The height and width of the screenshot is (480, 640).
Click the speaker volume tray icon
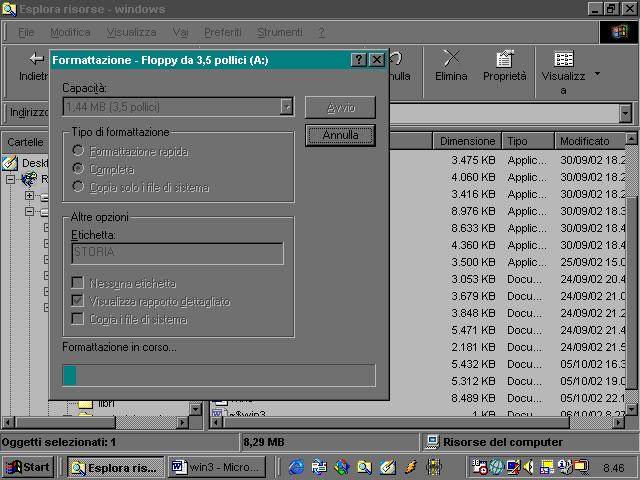(x=529, y=467)
